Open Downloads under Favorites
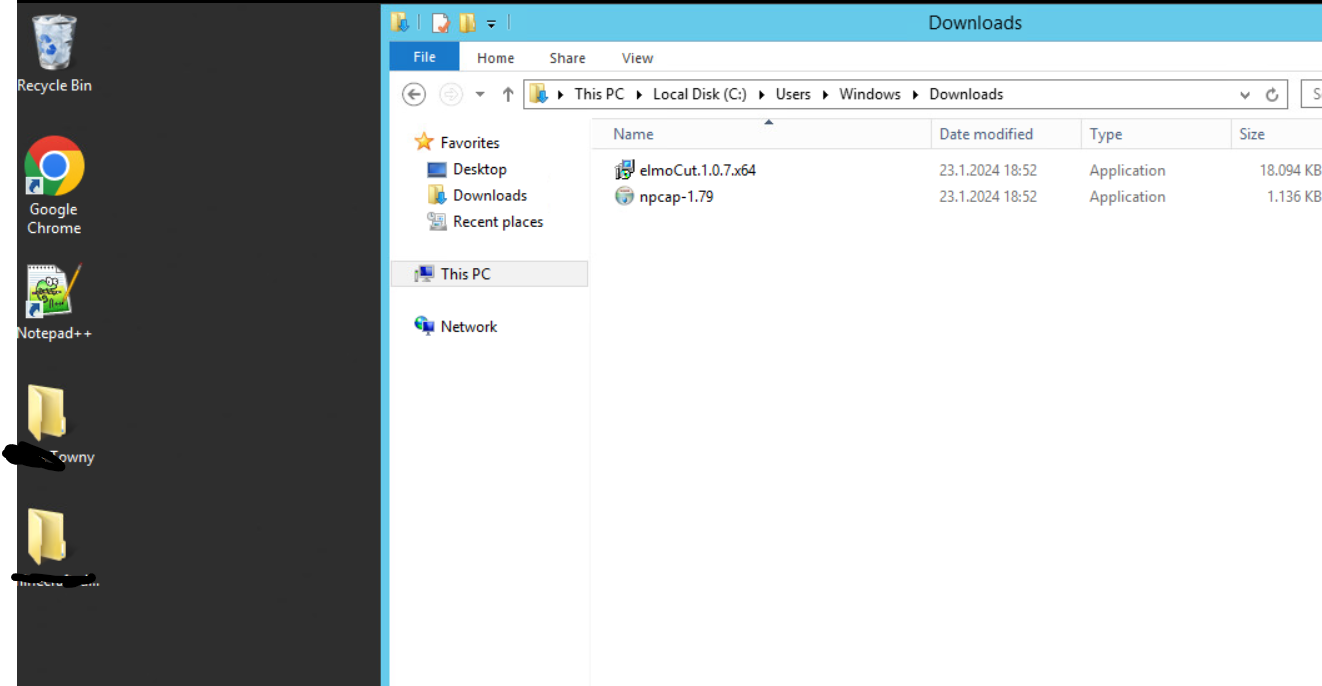Image resolution: width=1322 pixels, height=686 pixels. [x=490, y=195]
